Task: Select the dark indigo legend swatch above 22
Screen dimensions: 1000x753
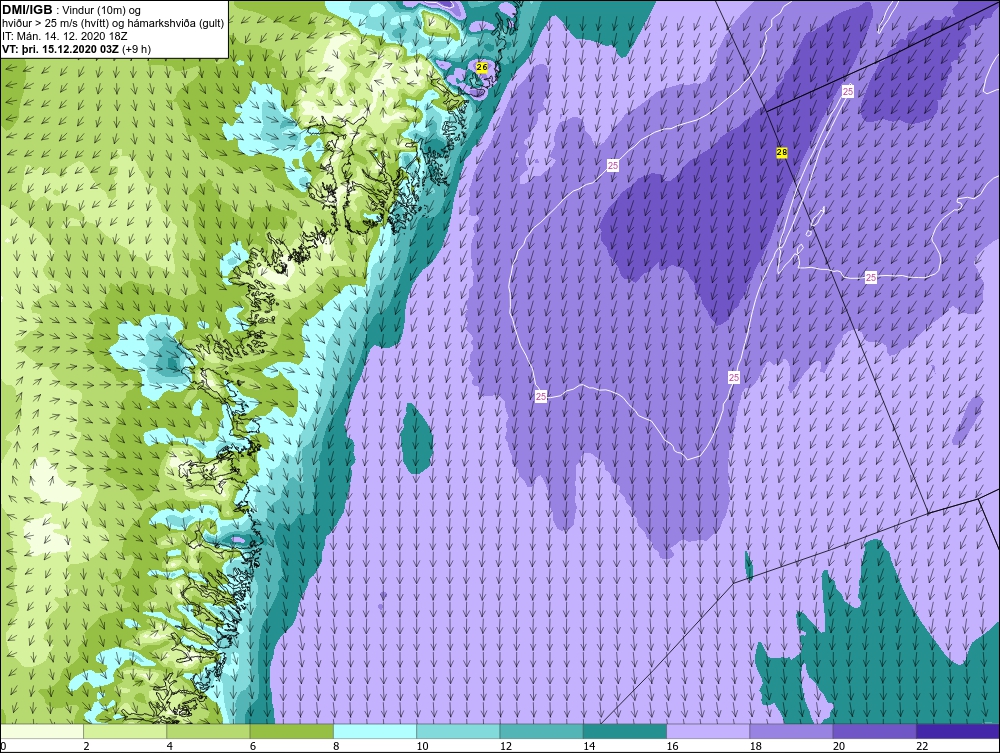Action: click(x=957, y=731)
